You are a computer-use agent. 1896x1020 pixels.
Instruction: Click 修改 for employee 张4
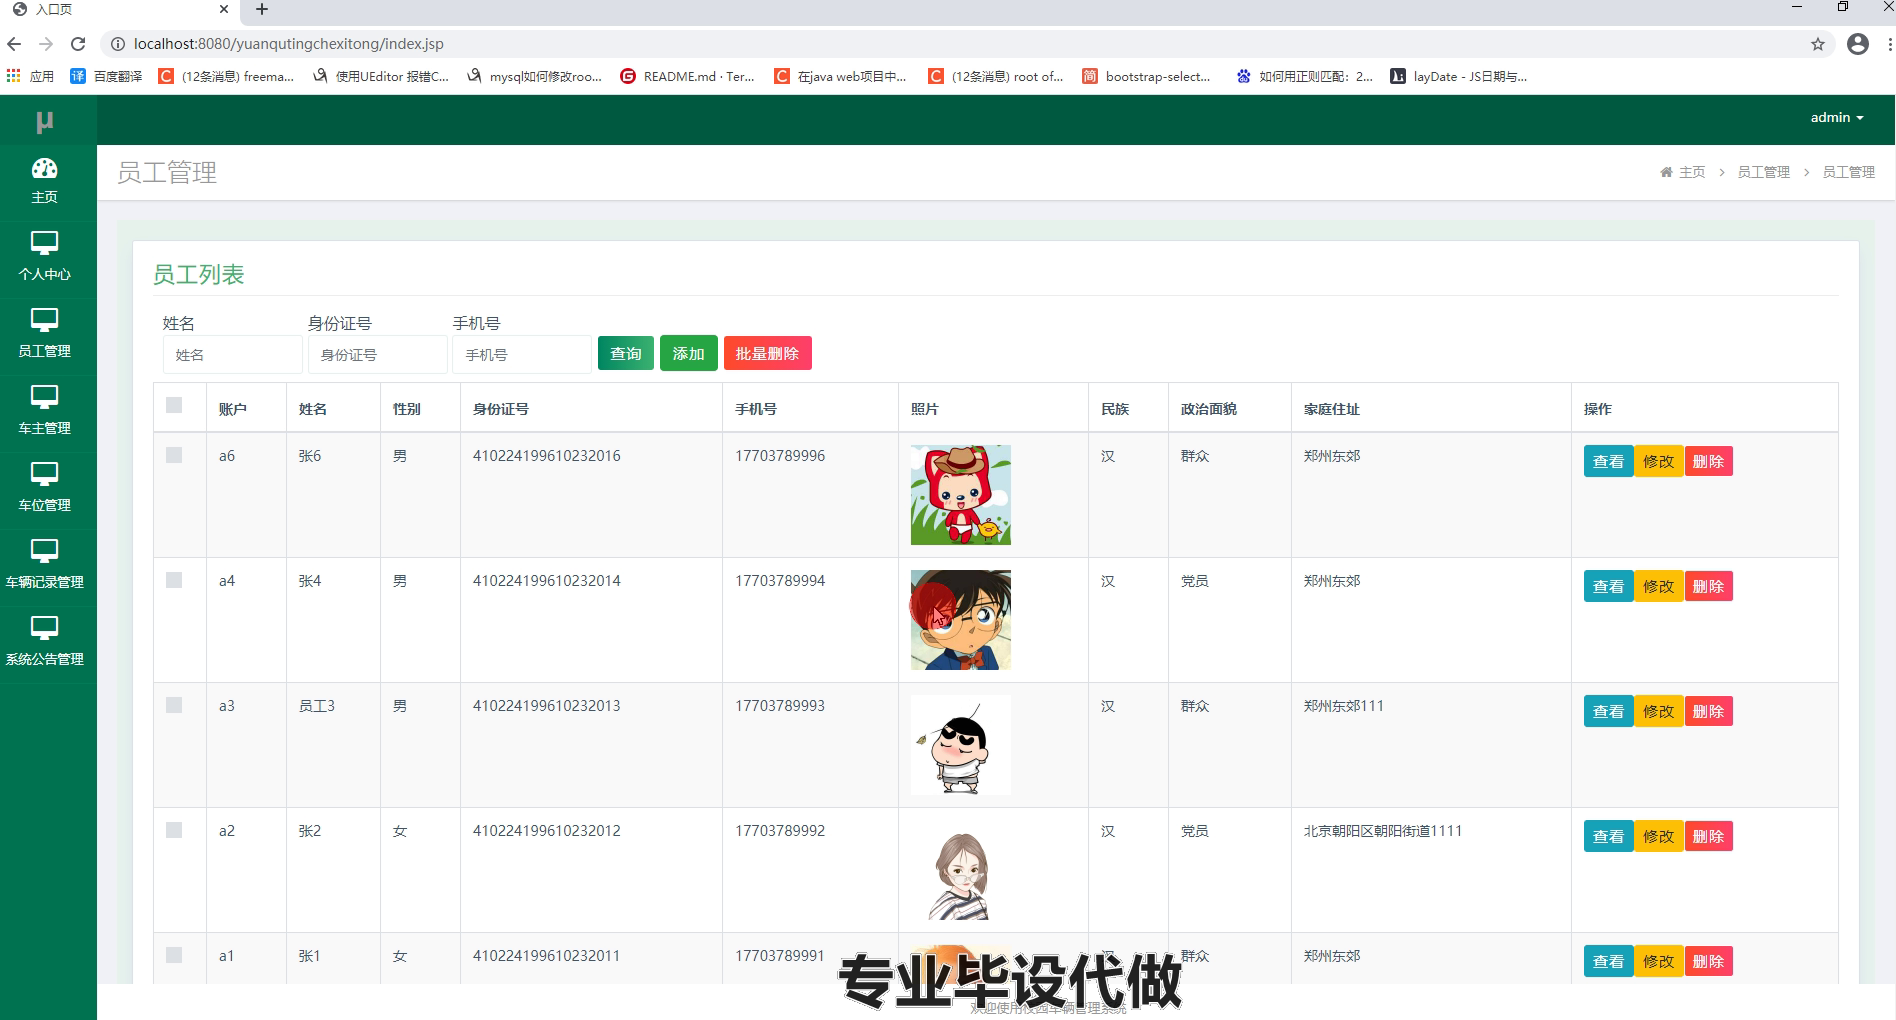1659,586
